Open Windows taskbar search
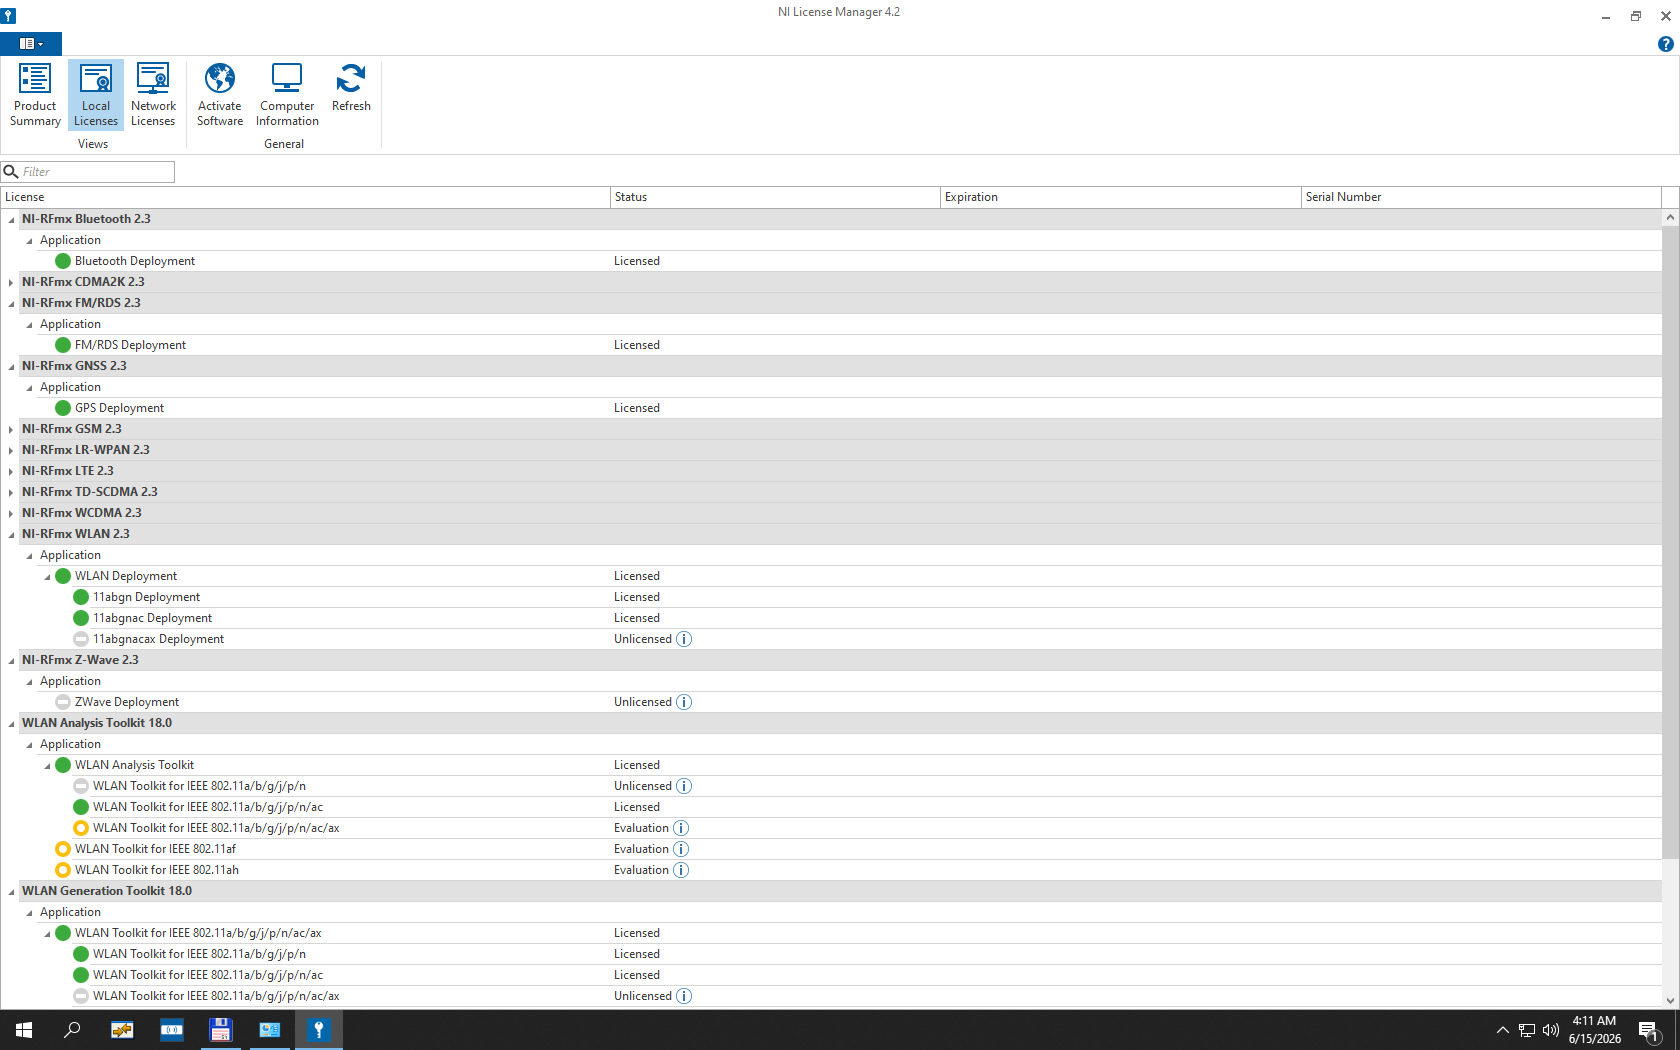This screenshot has height=1050, width=1680. [x=72, y=1030]
